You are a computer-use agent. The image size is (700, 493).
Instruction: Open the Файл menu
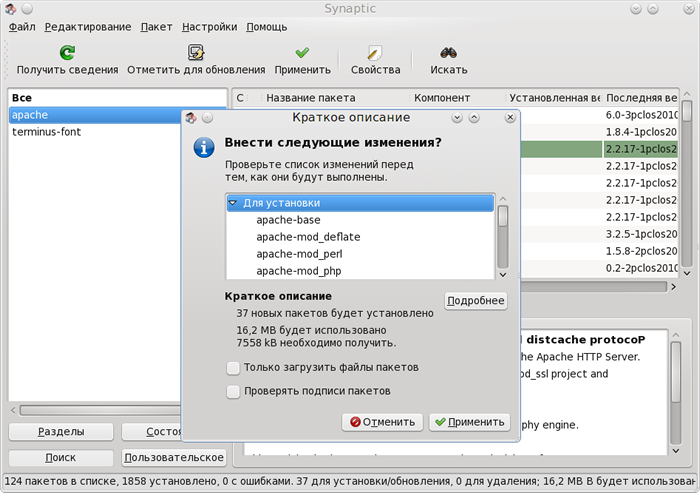coord(22,27)
